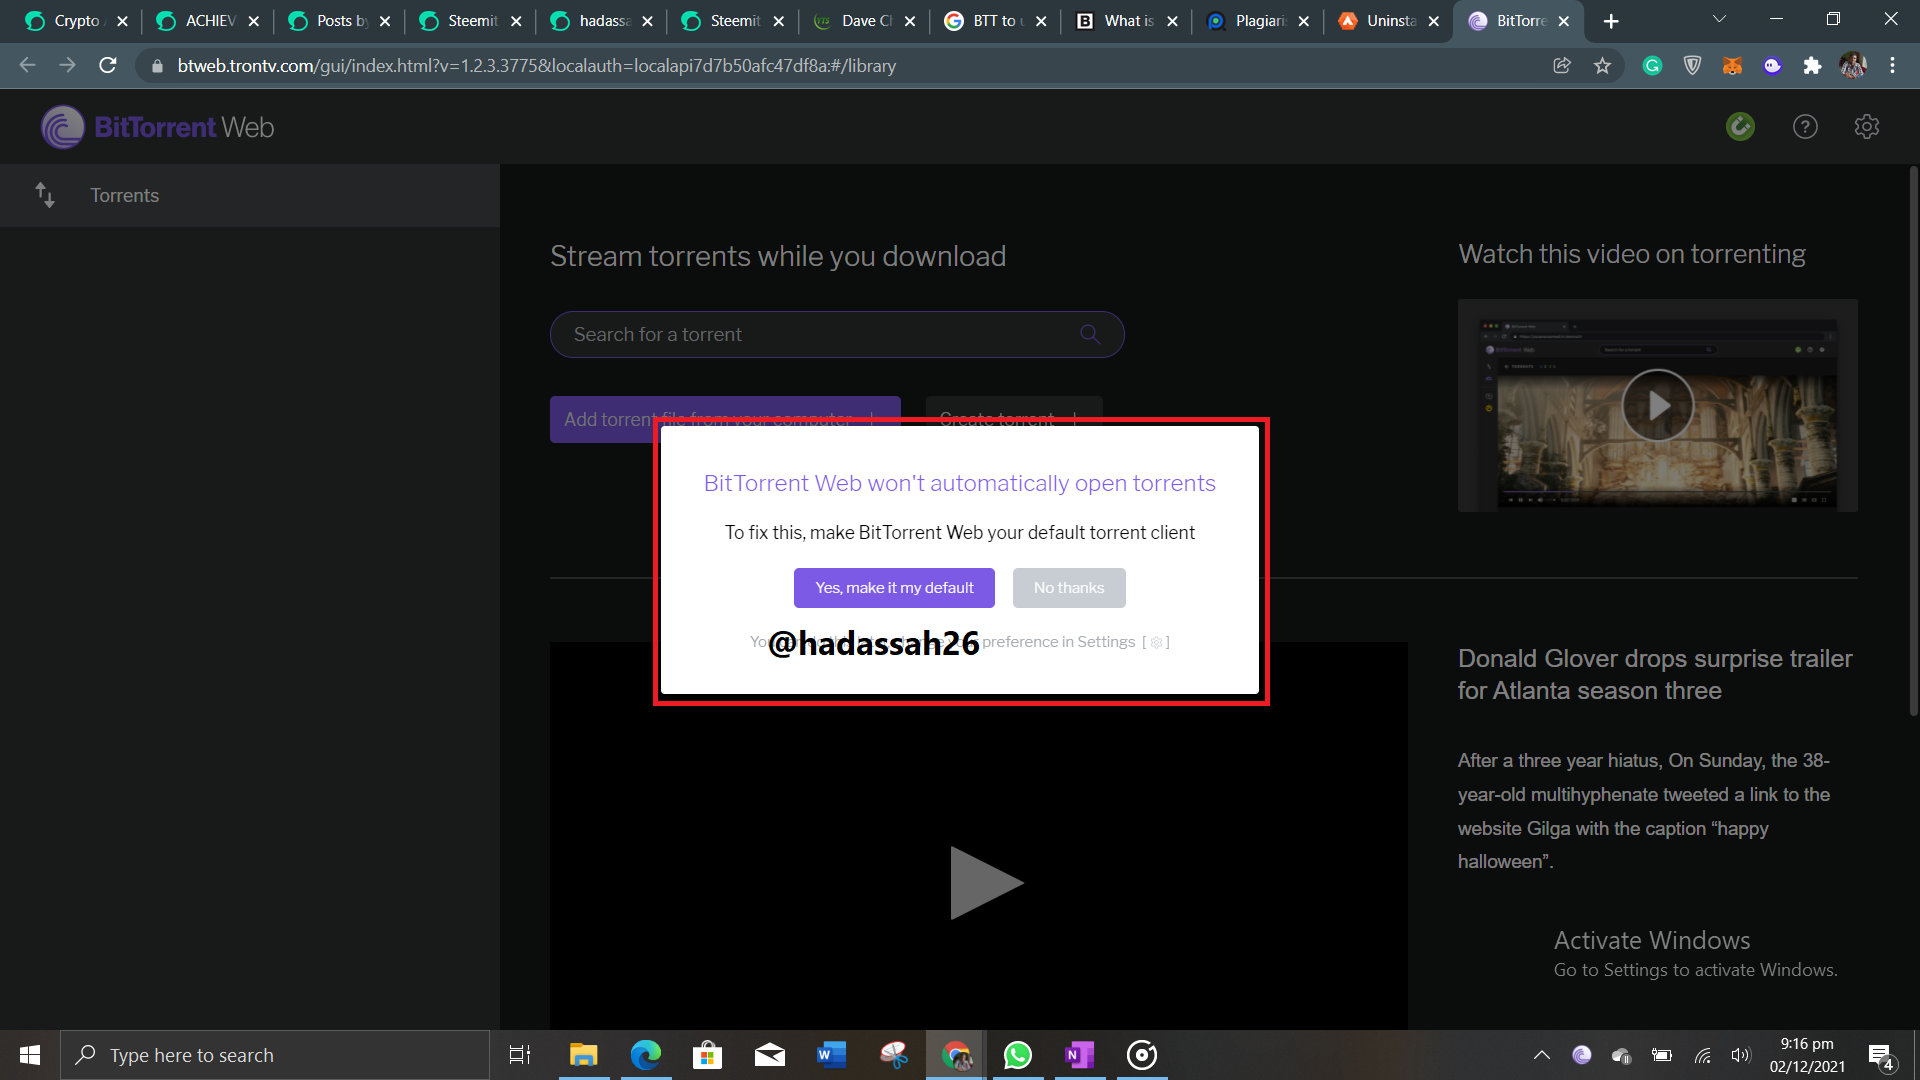Click Yes, make it my default

pyautogui.click(x=894, y=588)
